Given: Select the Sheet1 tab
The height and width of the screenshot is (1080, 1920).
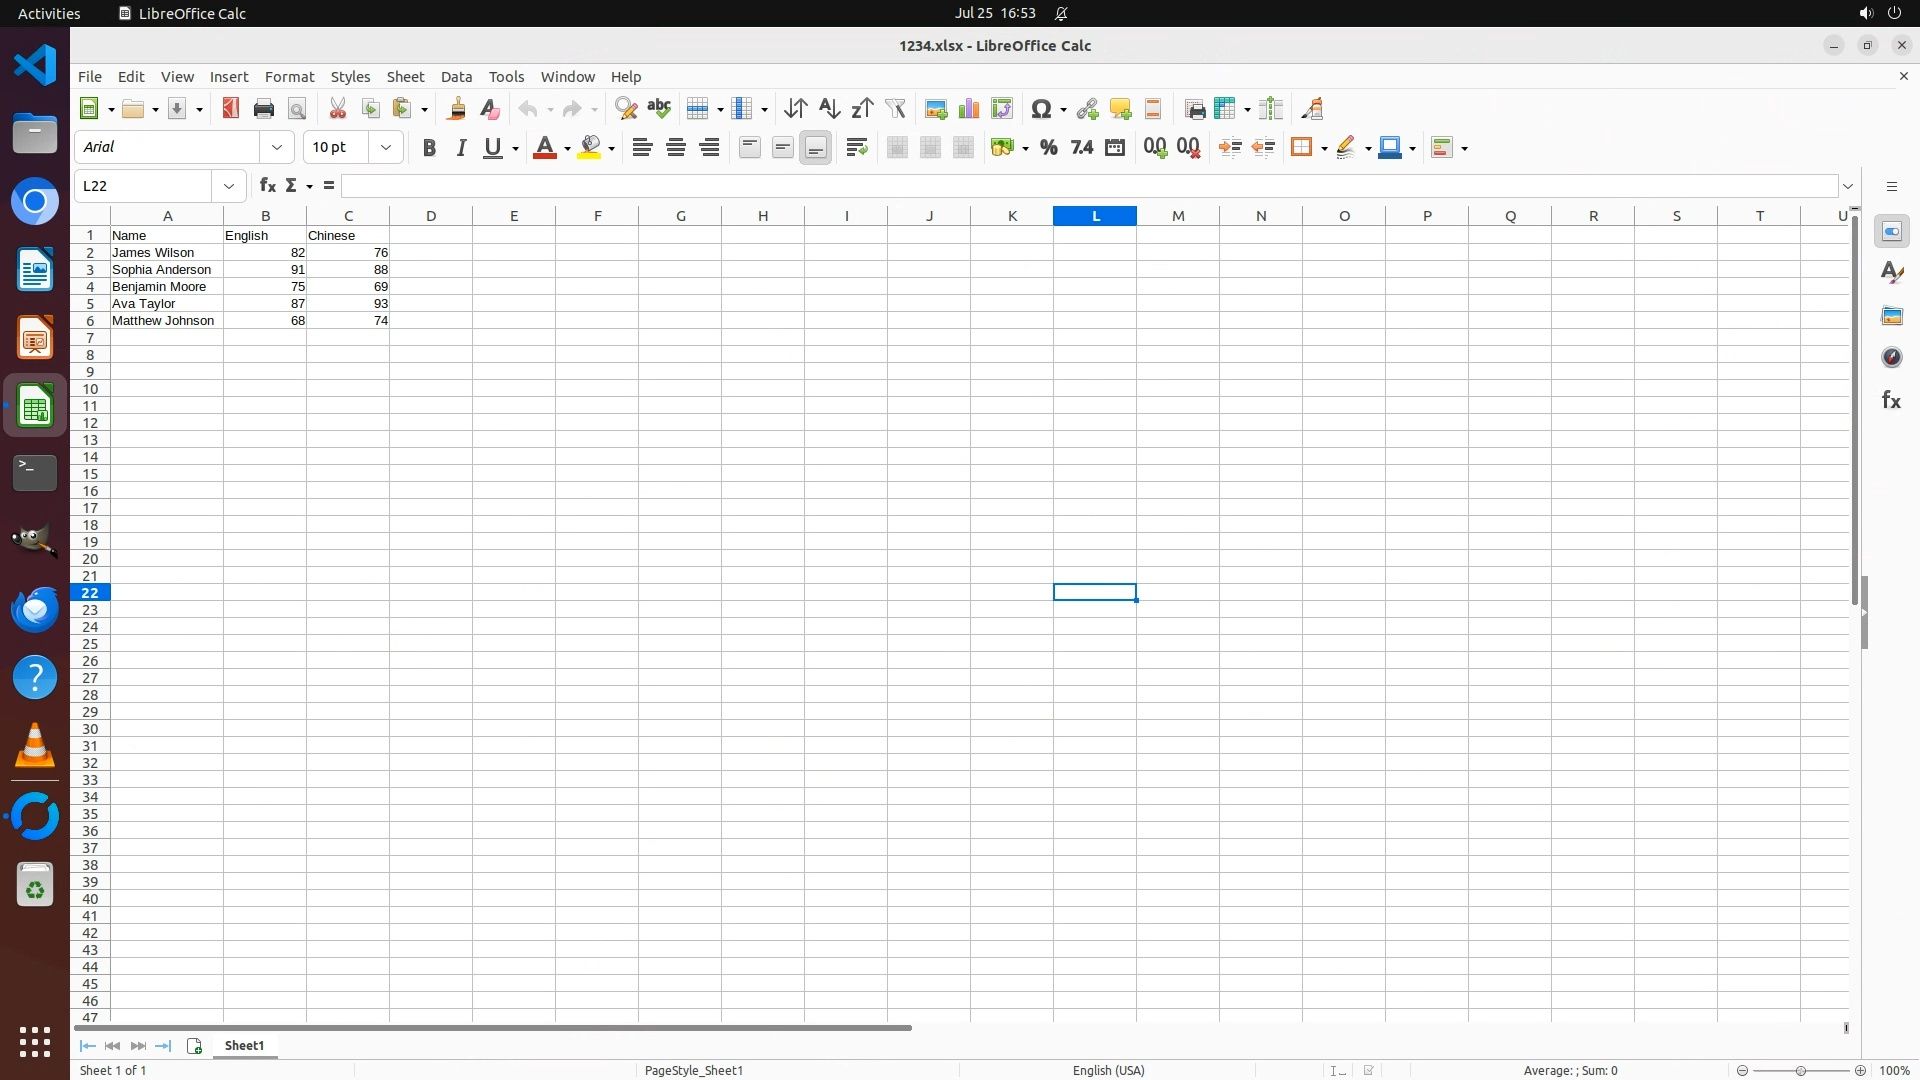Looking at the screenshot, I should click(x=244, y=1045).
